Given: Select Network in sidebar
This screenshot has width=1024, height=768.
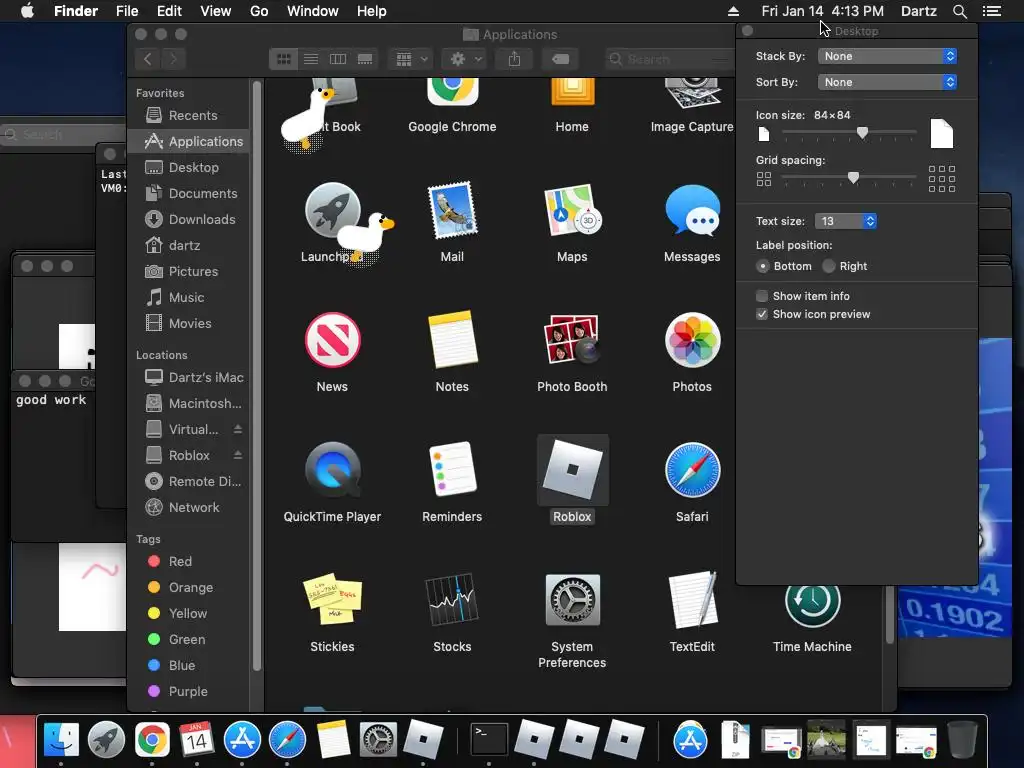Looking at the screenshot, I should pyautogui.click(x=189, y=507).
